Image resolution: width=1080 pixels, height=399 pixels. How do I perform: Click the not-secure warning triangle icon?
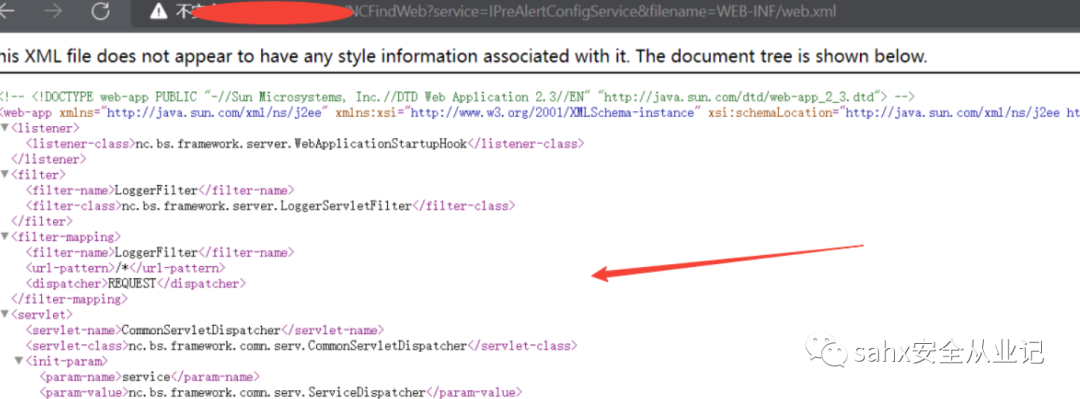[159, 11]
